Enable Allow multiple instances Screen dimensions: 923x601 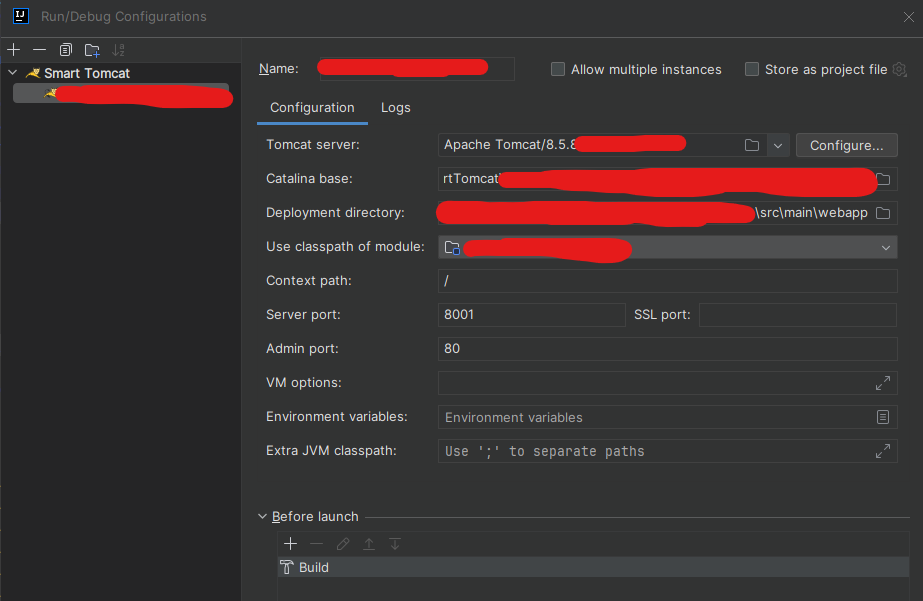click(x=557, y=69)
